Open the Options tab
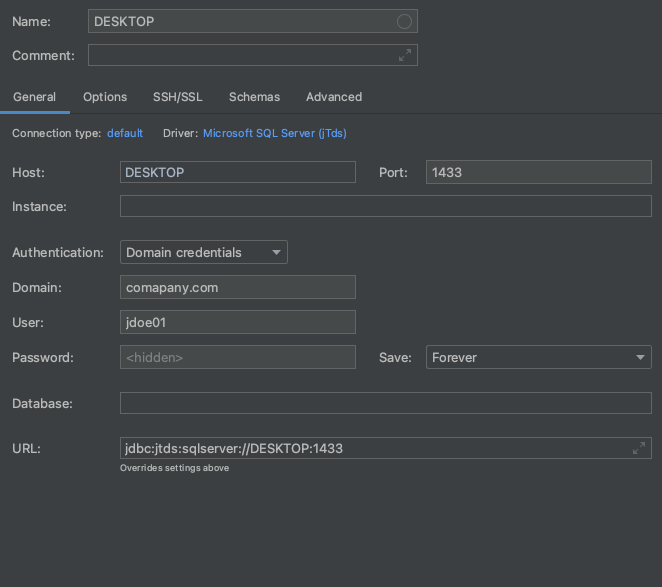 [x=105, y=97]
